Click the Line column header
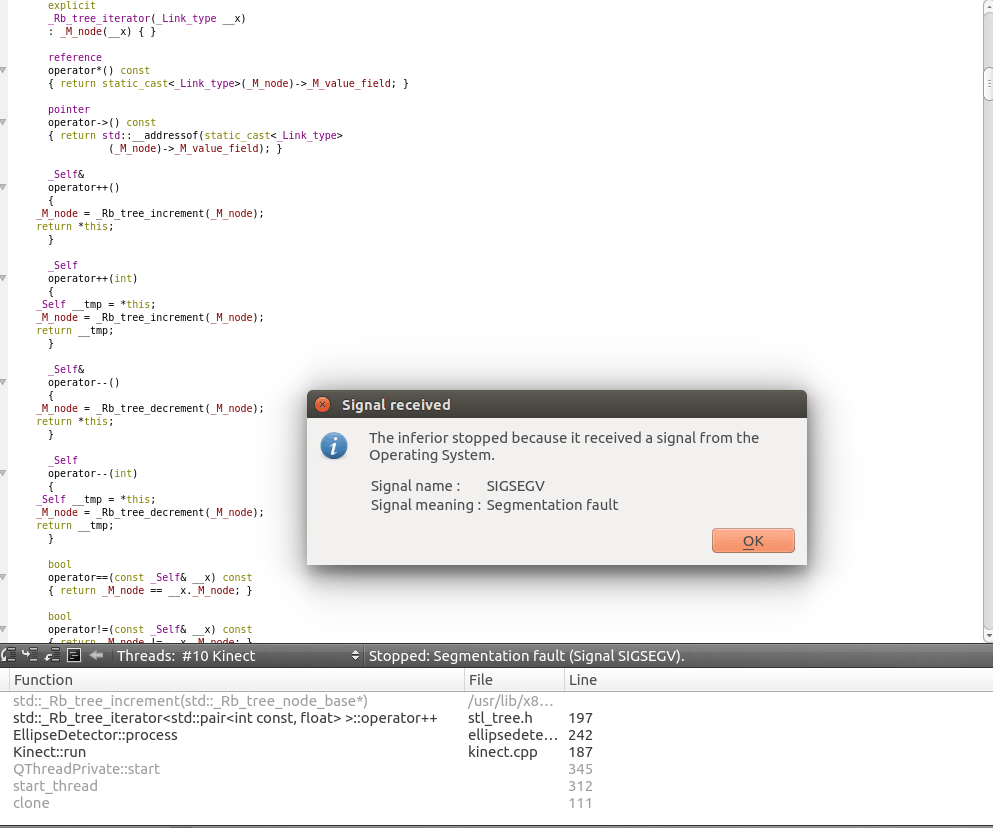 pos(582,680)
